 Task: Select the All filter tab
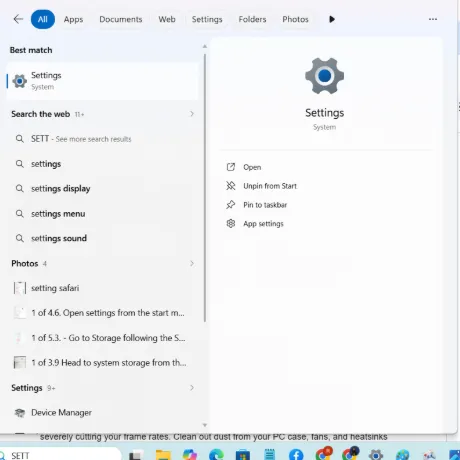tap(43, 19)
